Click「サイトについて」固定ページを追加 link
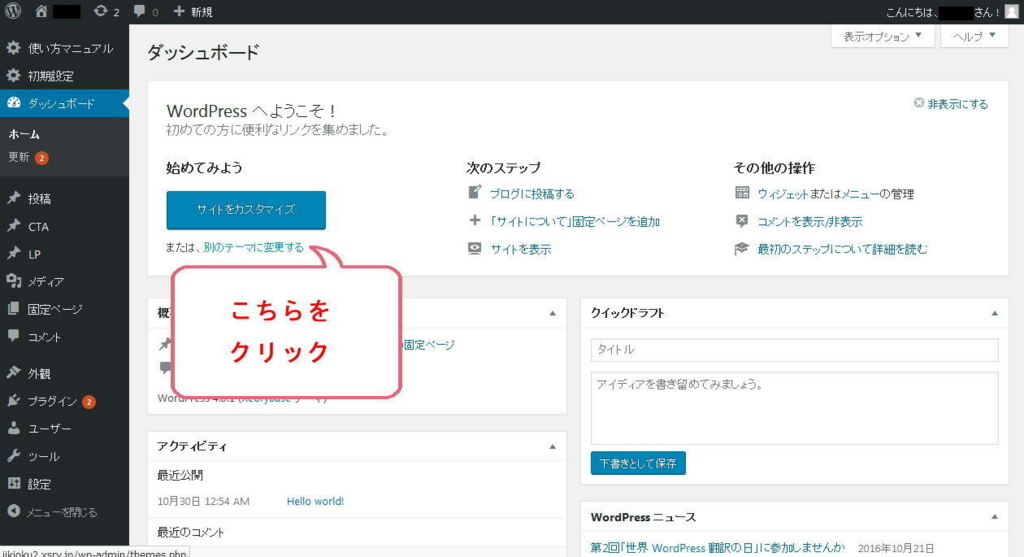The width and height of the screenshot is (1024, 557). 575,221
